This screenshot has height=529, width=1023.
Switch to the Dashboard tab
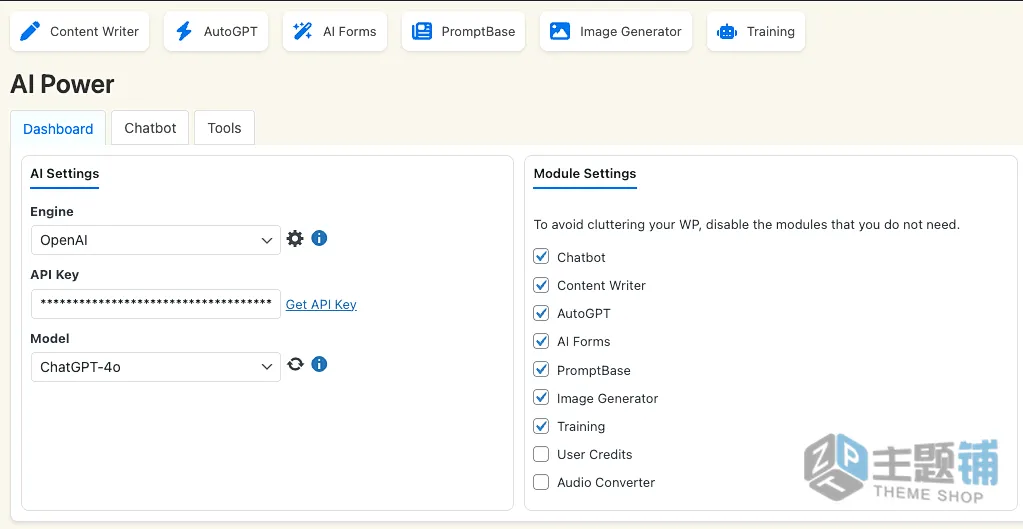(58, 128)
